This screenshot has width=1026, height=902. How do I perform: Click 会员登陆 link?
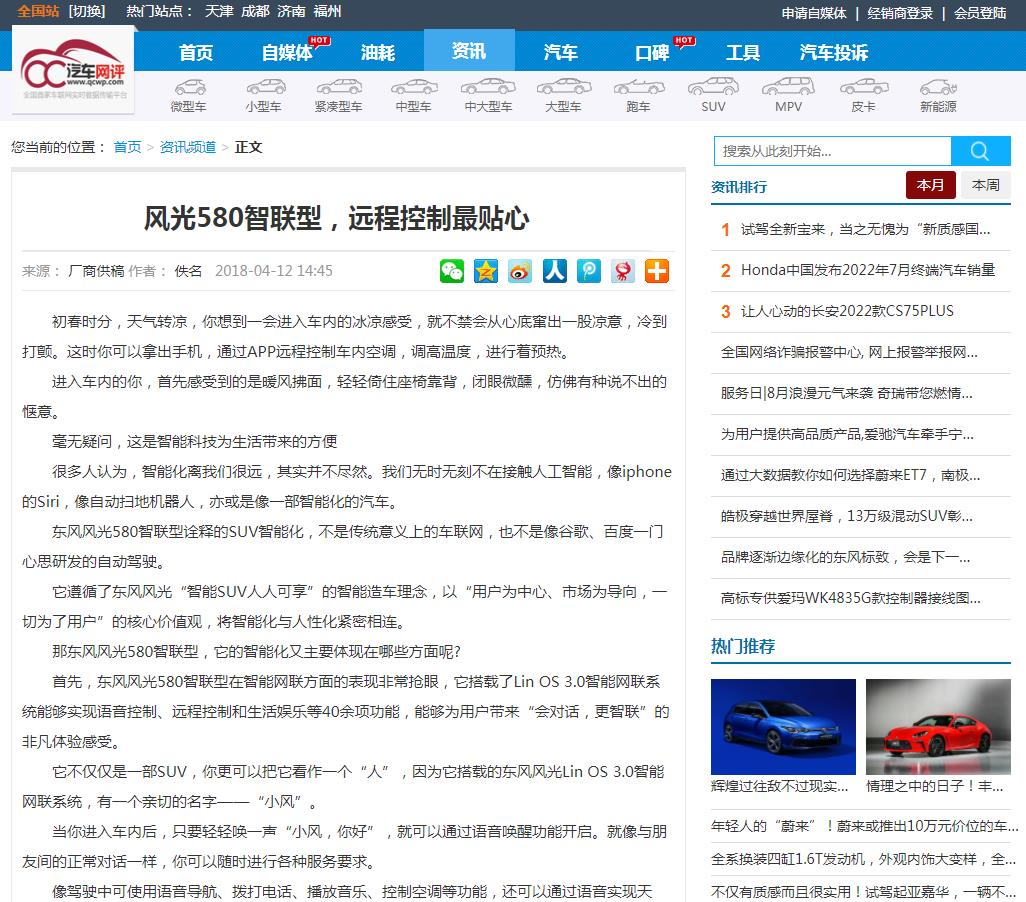tap(980, 13)
